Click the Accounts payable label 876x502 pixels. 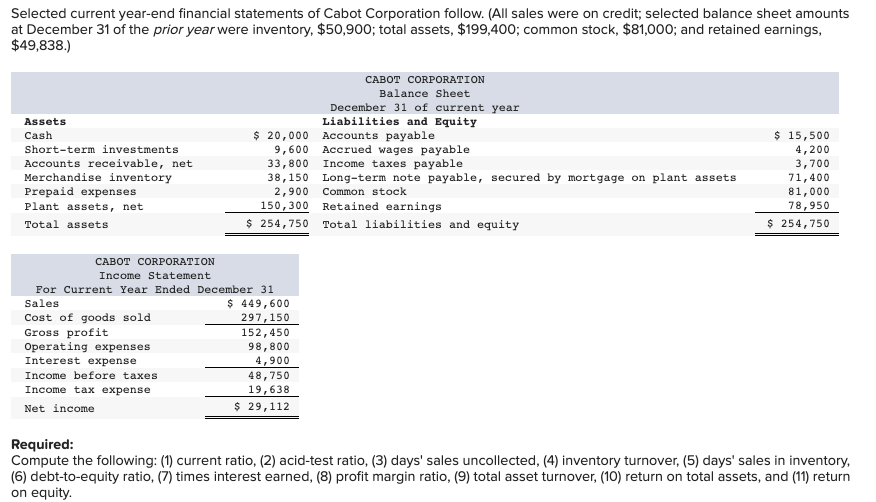[378, 136]
